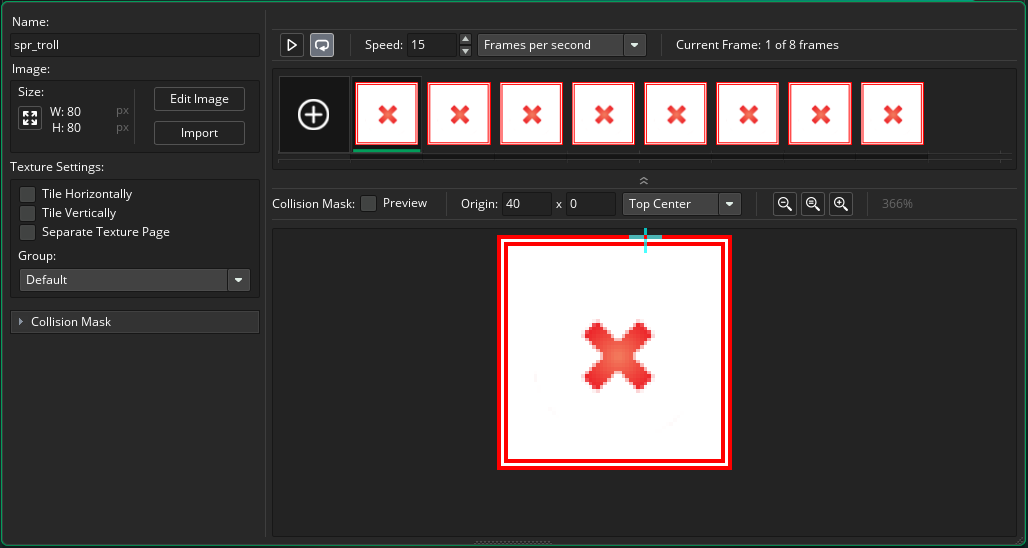Open the Frames per second dropdown
Image resolution: width=1028 pixels, height=548 pixels.
click(562, 45)
